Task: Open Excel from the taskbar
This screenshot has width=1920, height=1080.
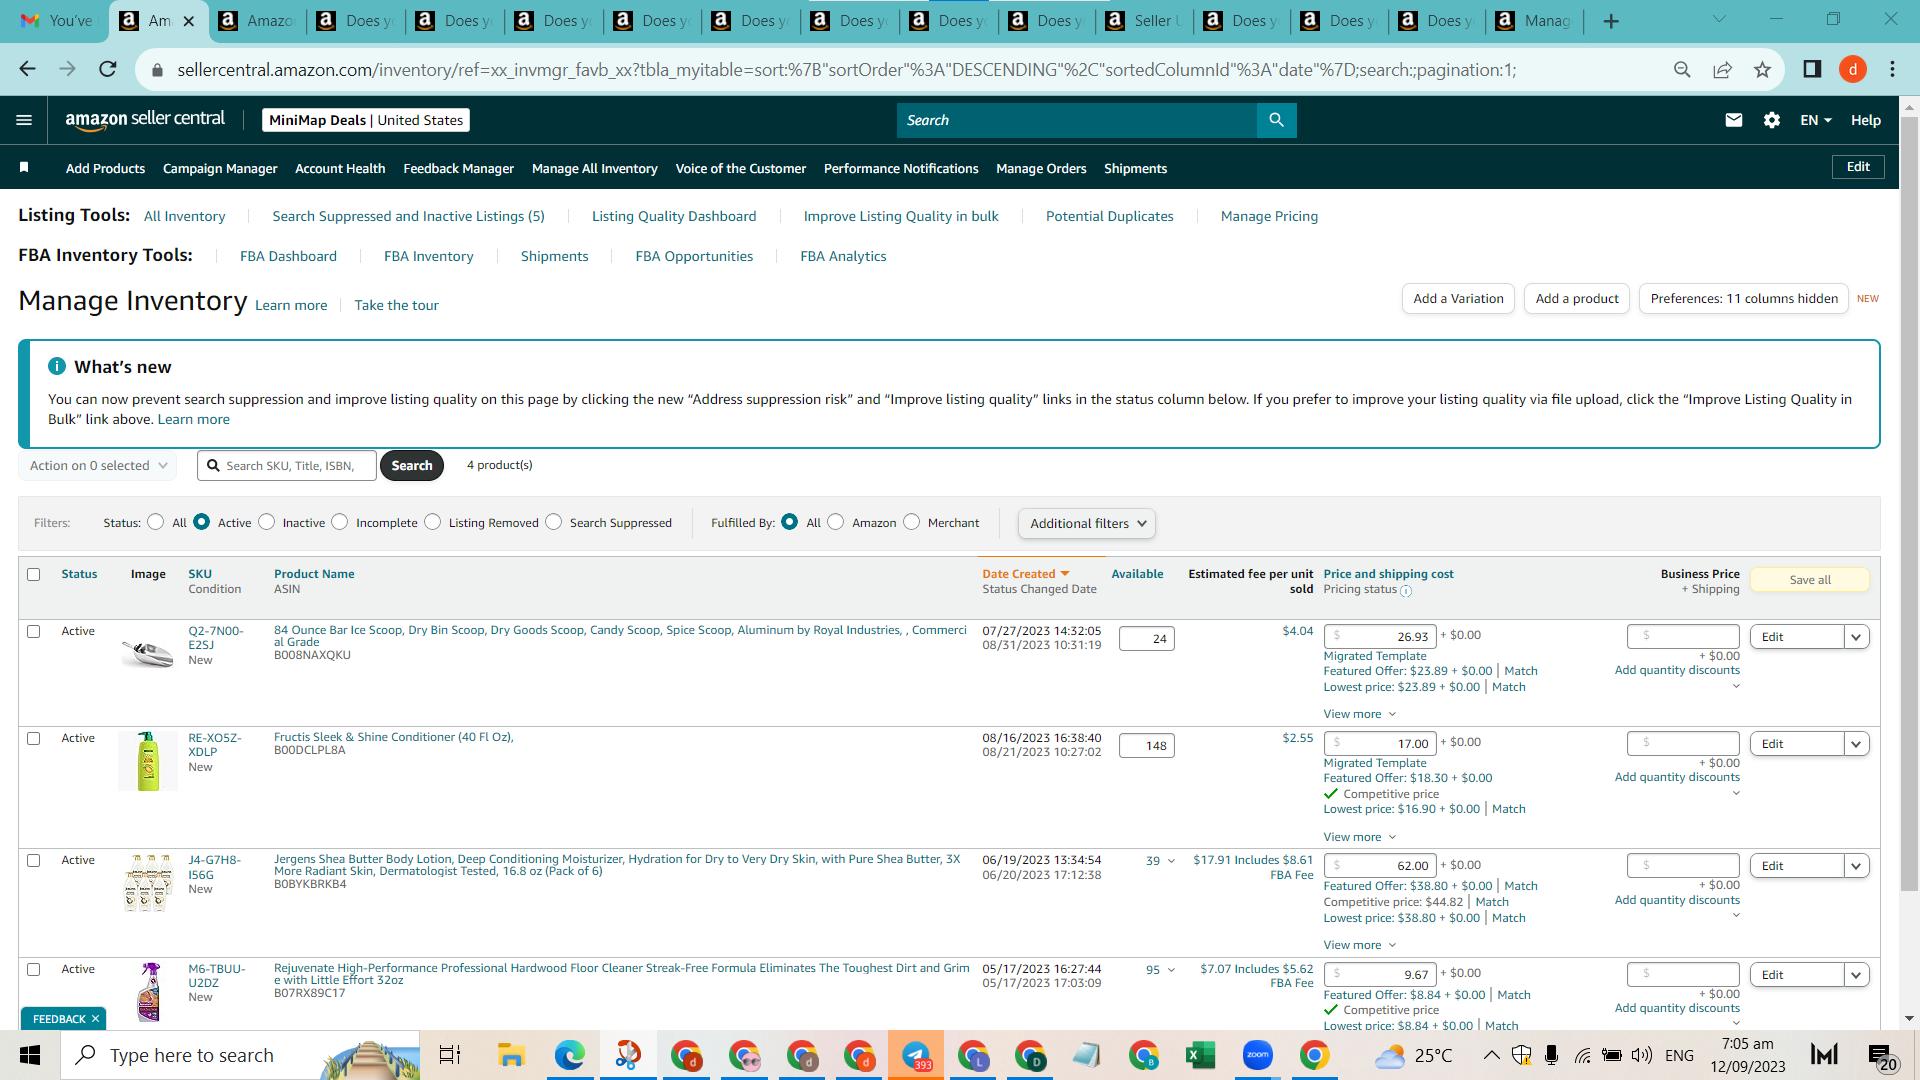Action: point(1200,1055)
